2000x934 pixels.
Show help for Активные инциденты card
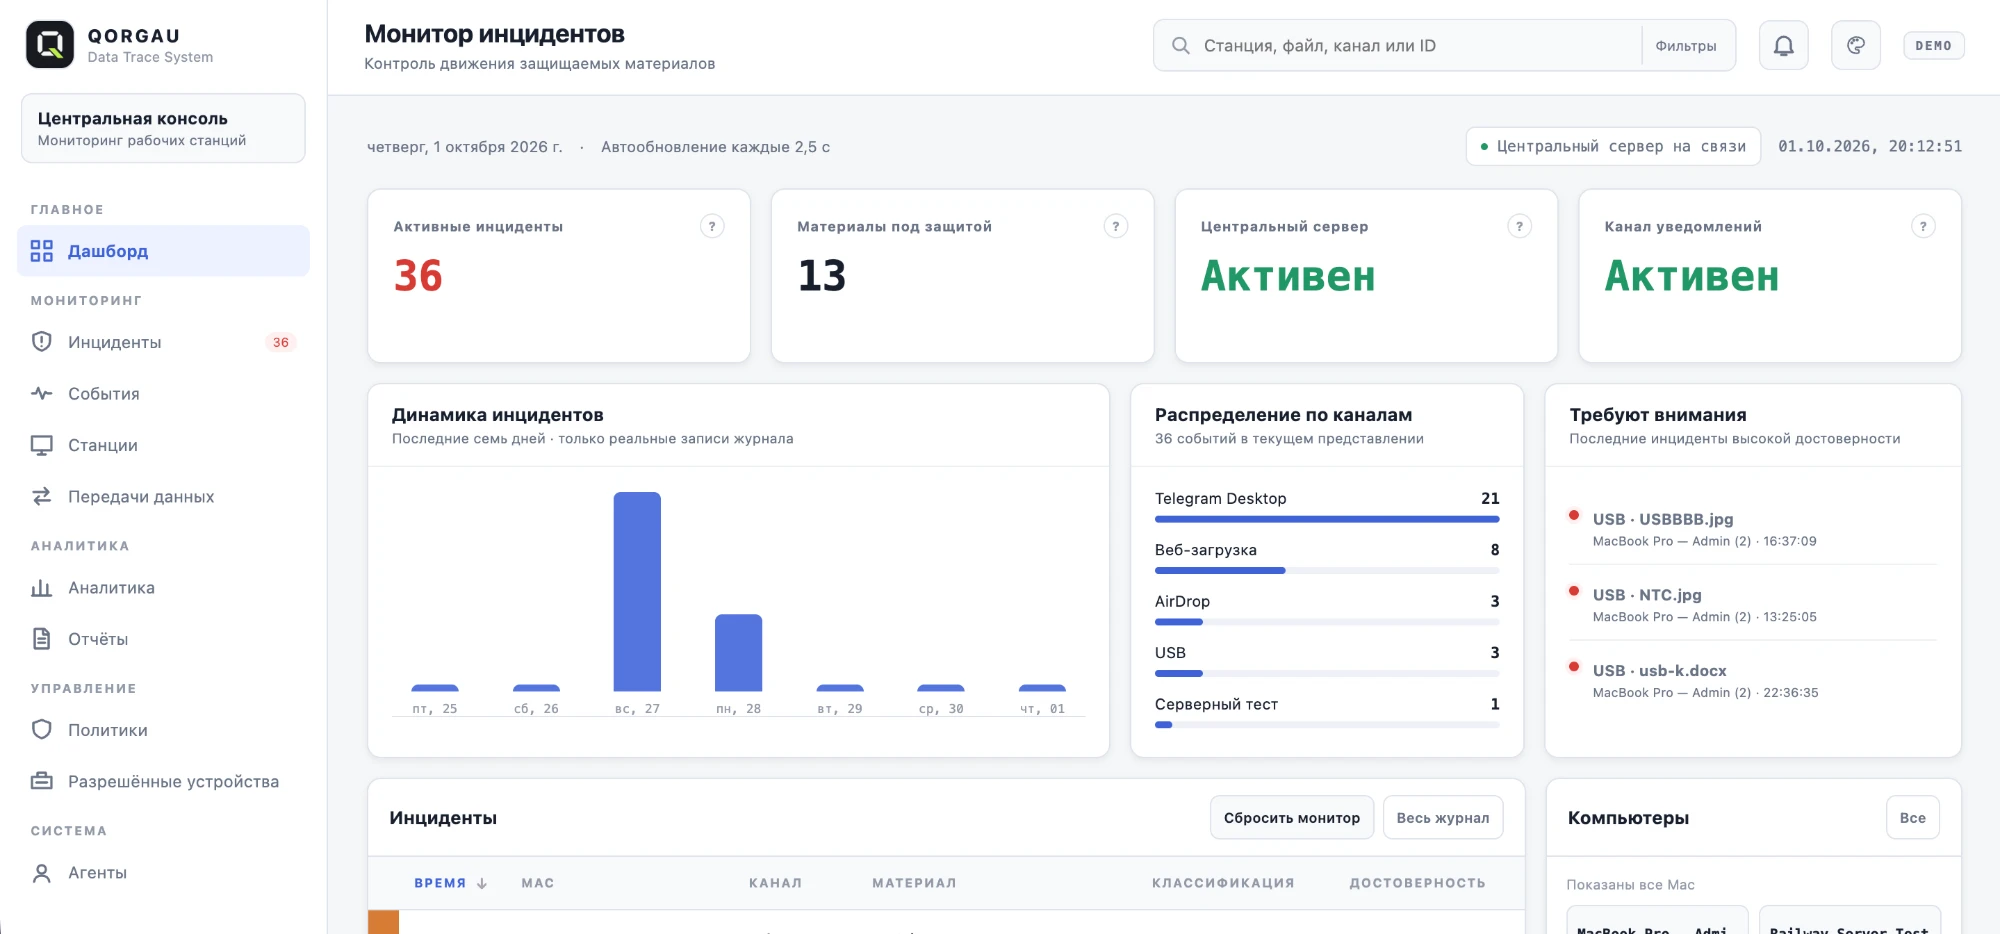(x=712, y=226)
